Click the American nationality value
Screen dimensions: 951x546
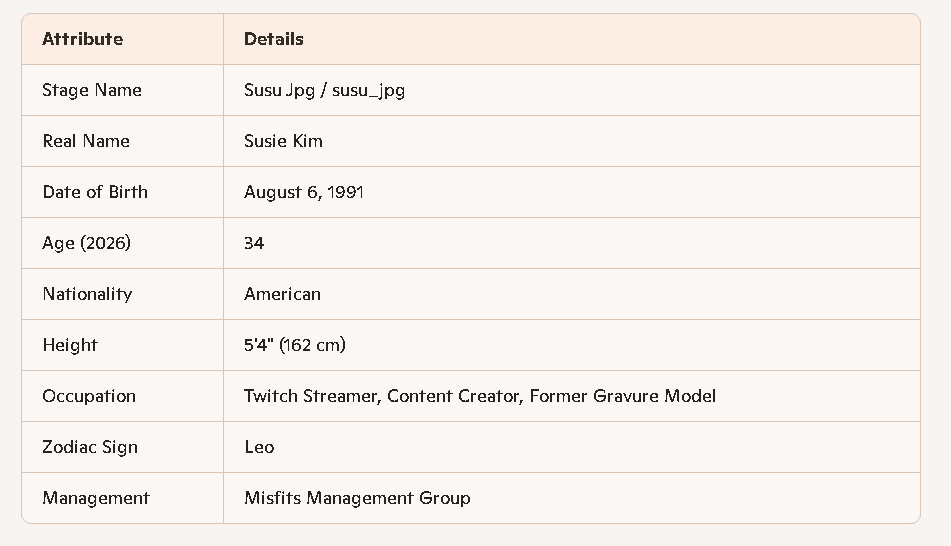point(282,294)
